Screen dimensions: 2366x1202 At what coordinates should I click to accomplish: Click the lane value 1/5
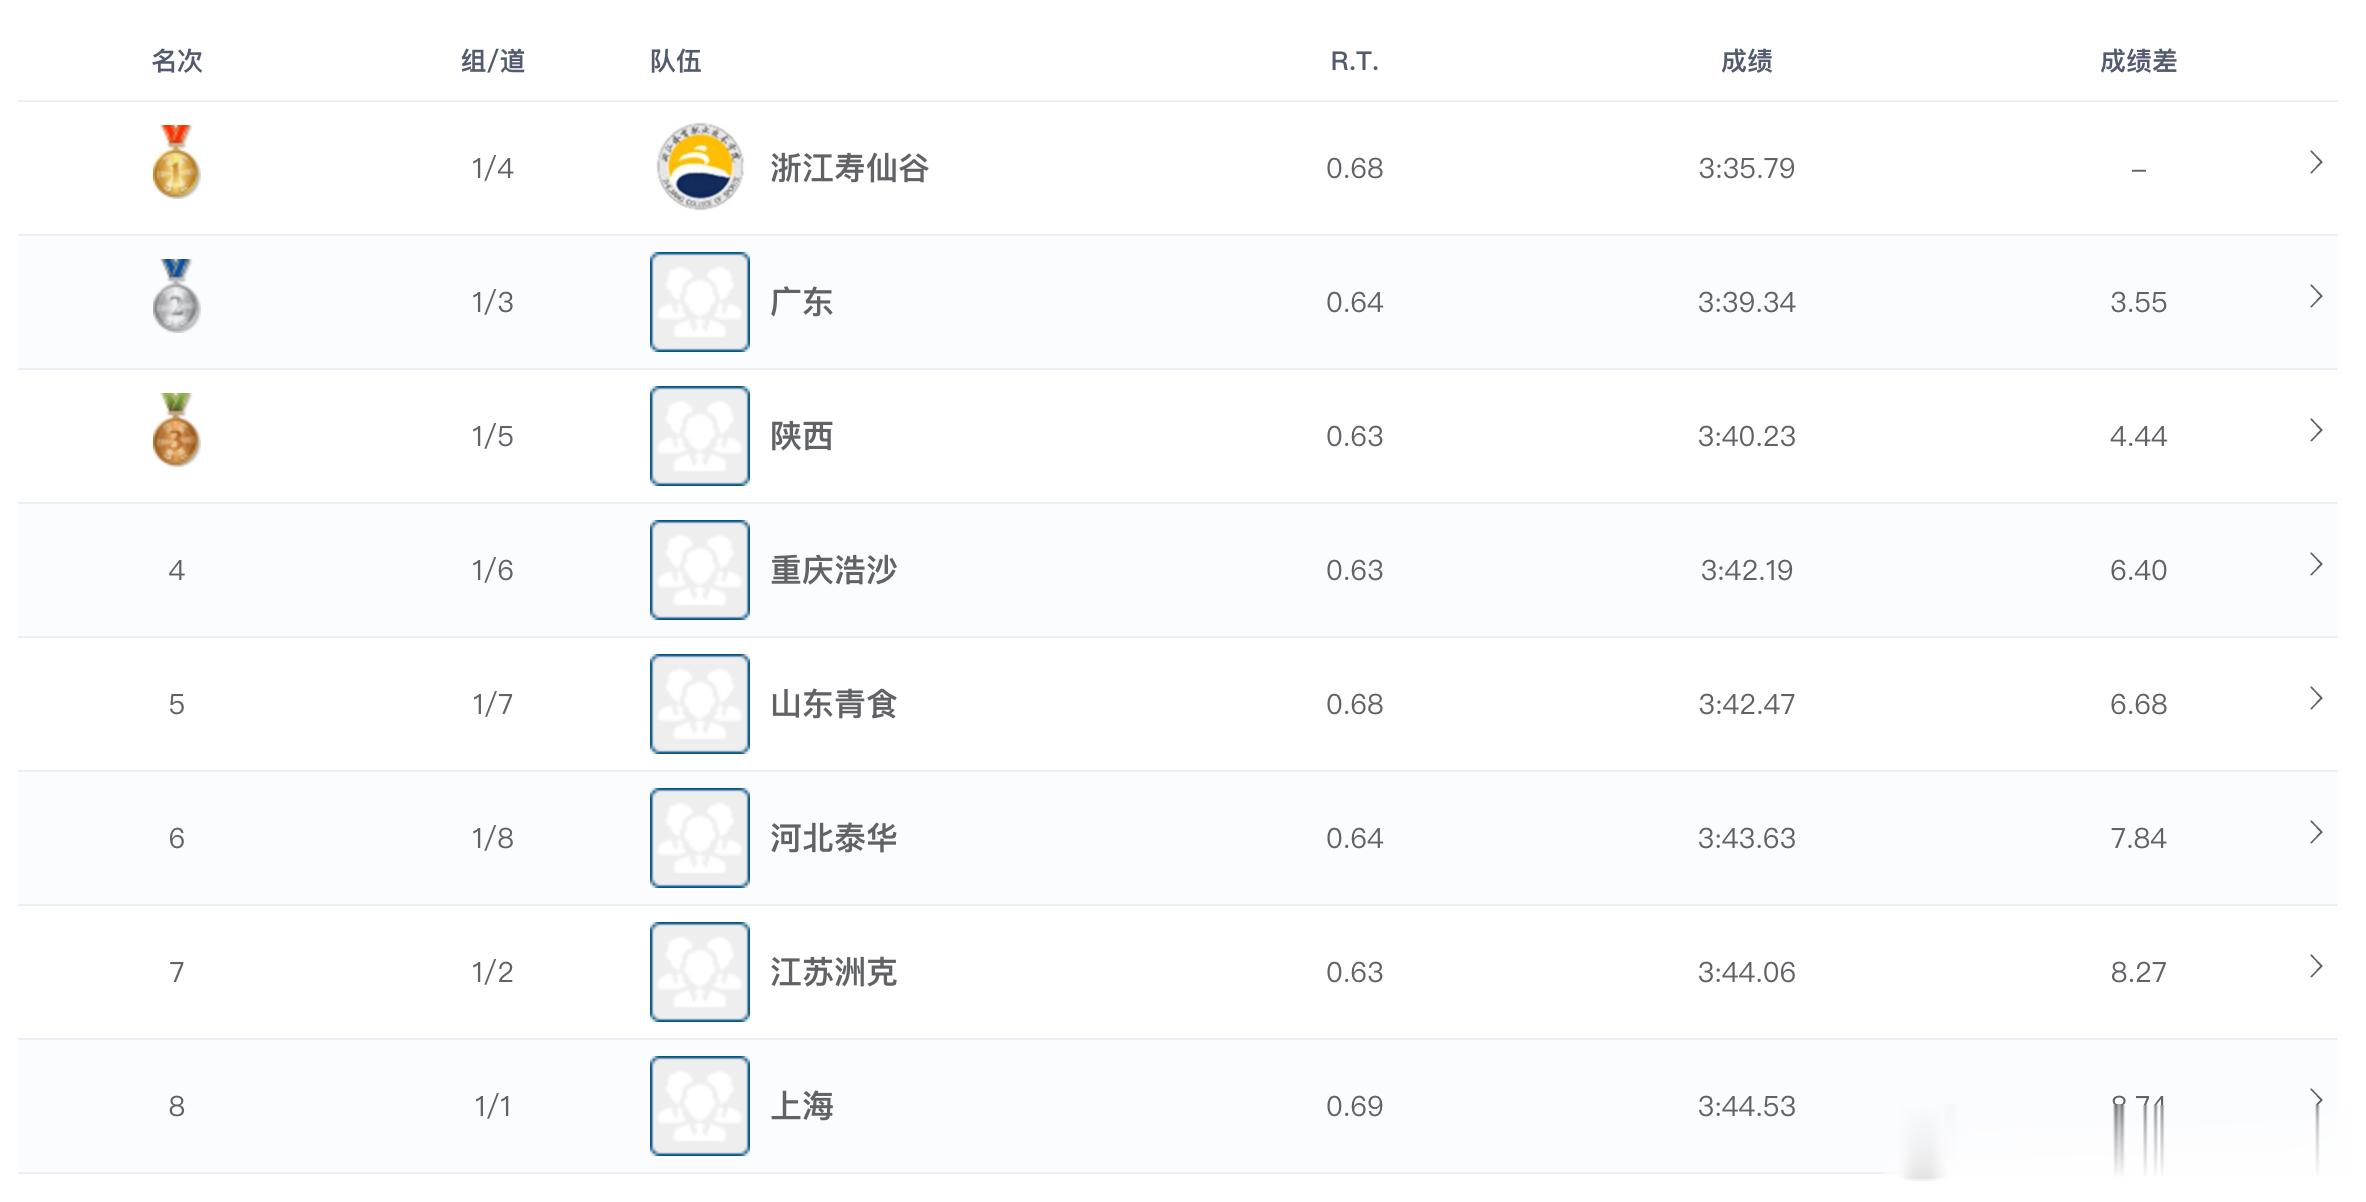point(493,436)
